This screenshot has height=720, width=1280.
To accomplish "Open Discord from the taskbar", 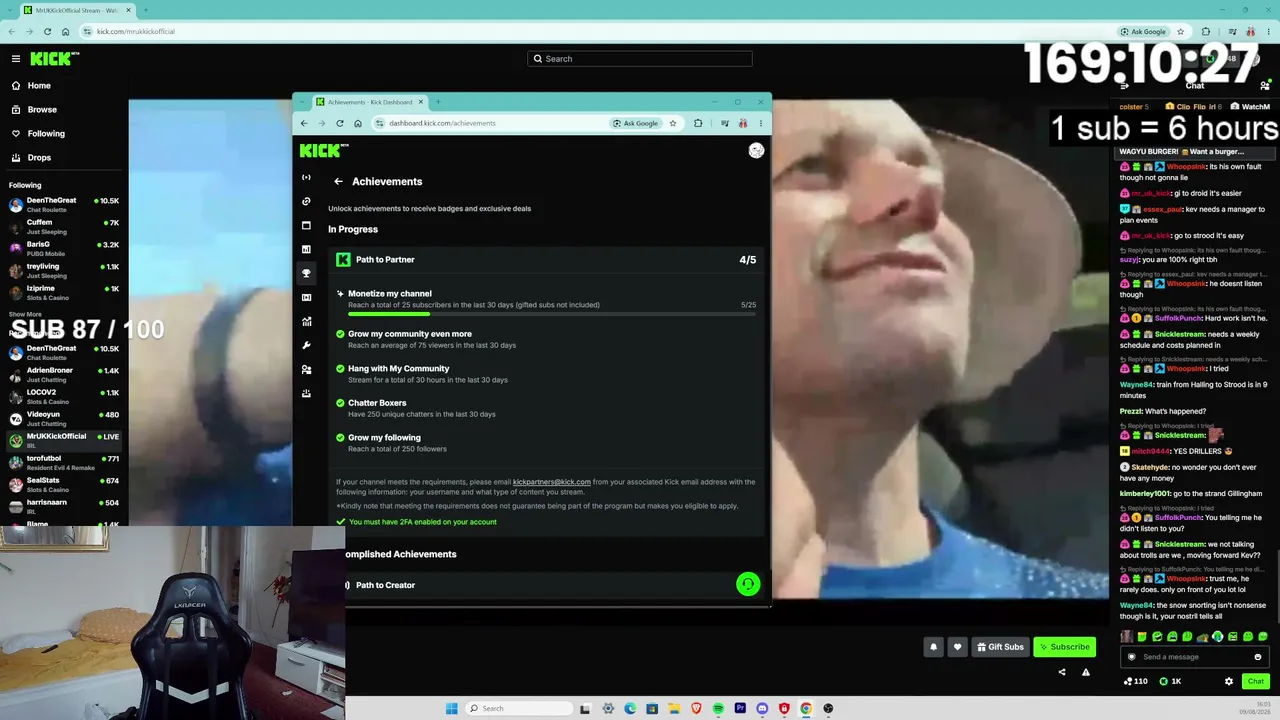I will click(762, 709).
